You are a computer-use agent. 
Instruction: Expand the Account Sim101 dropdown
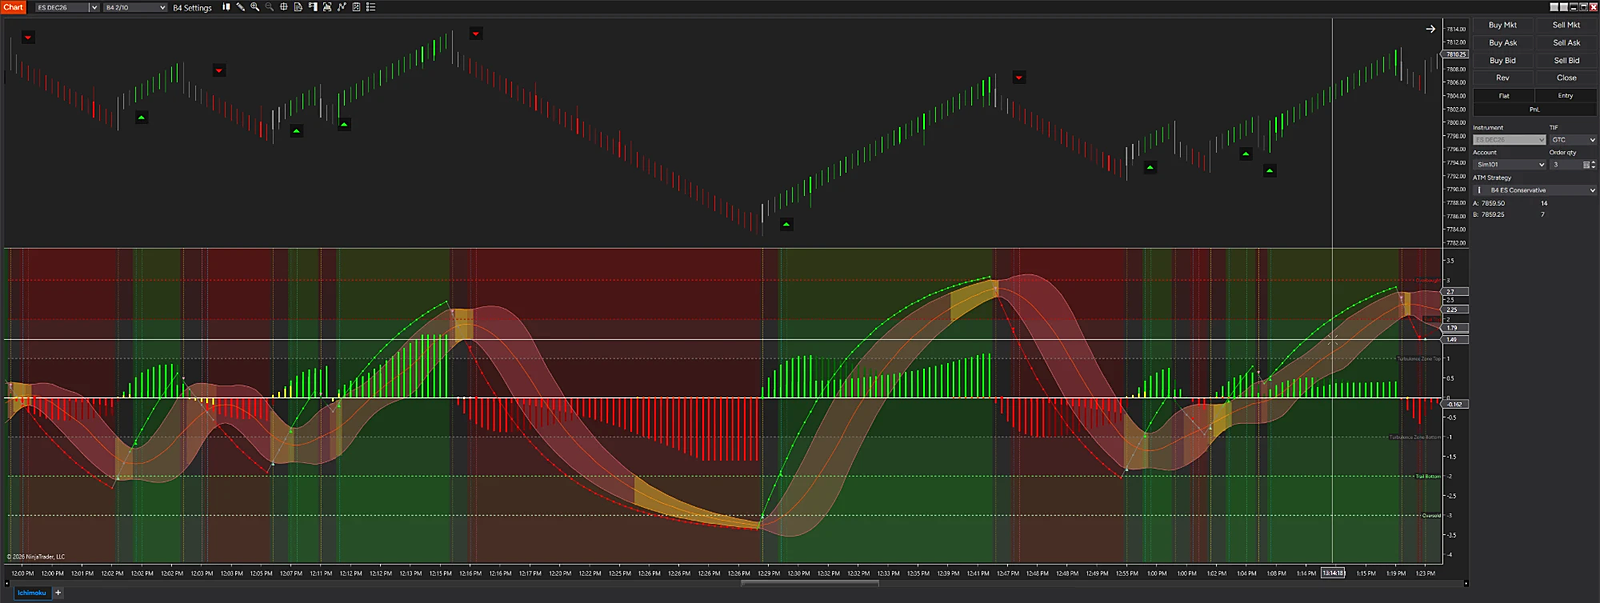(1509, 165)
